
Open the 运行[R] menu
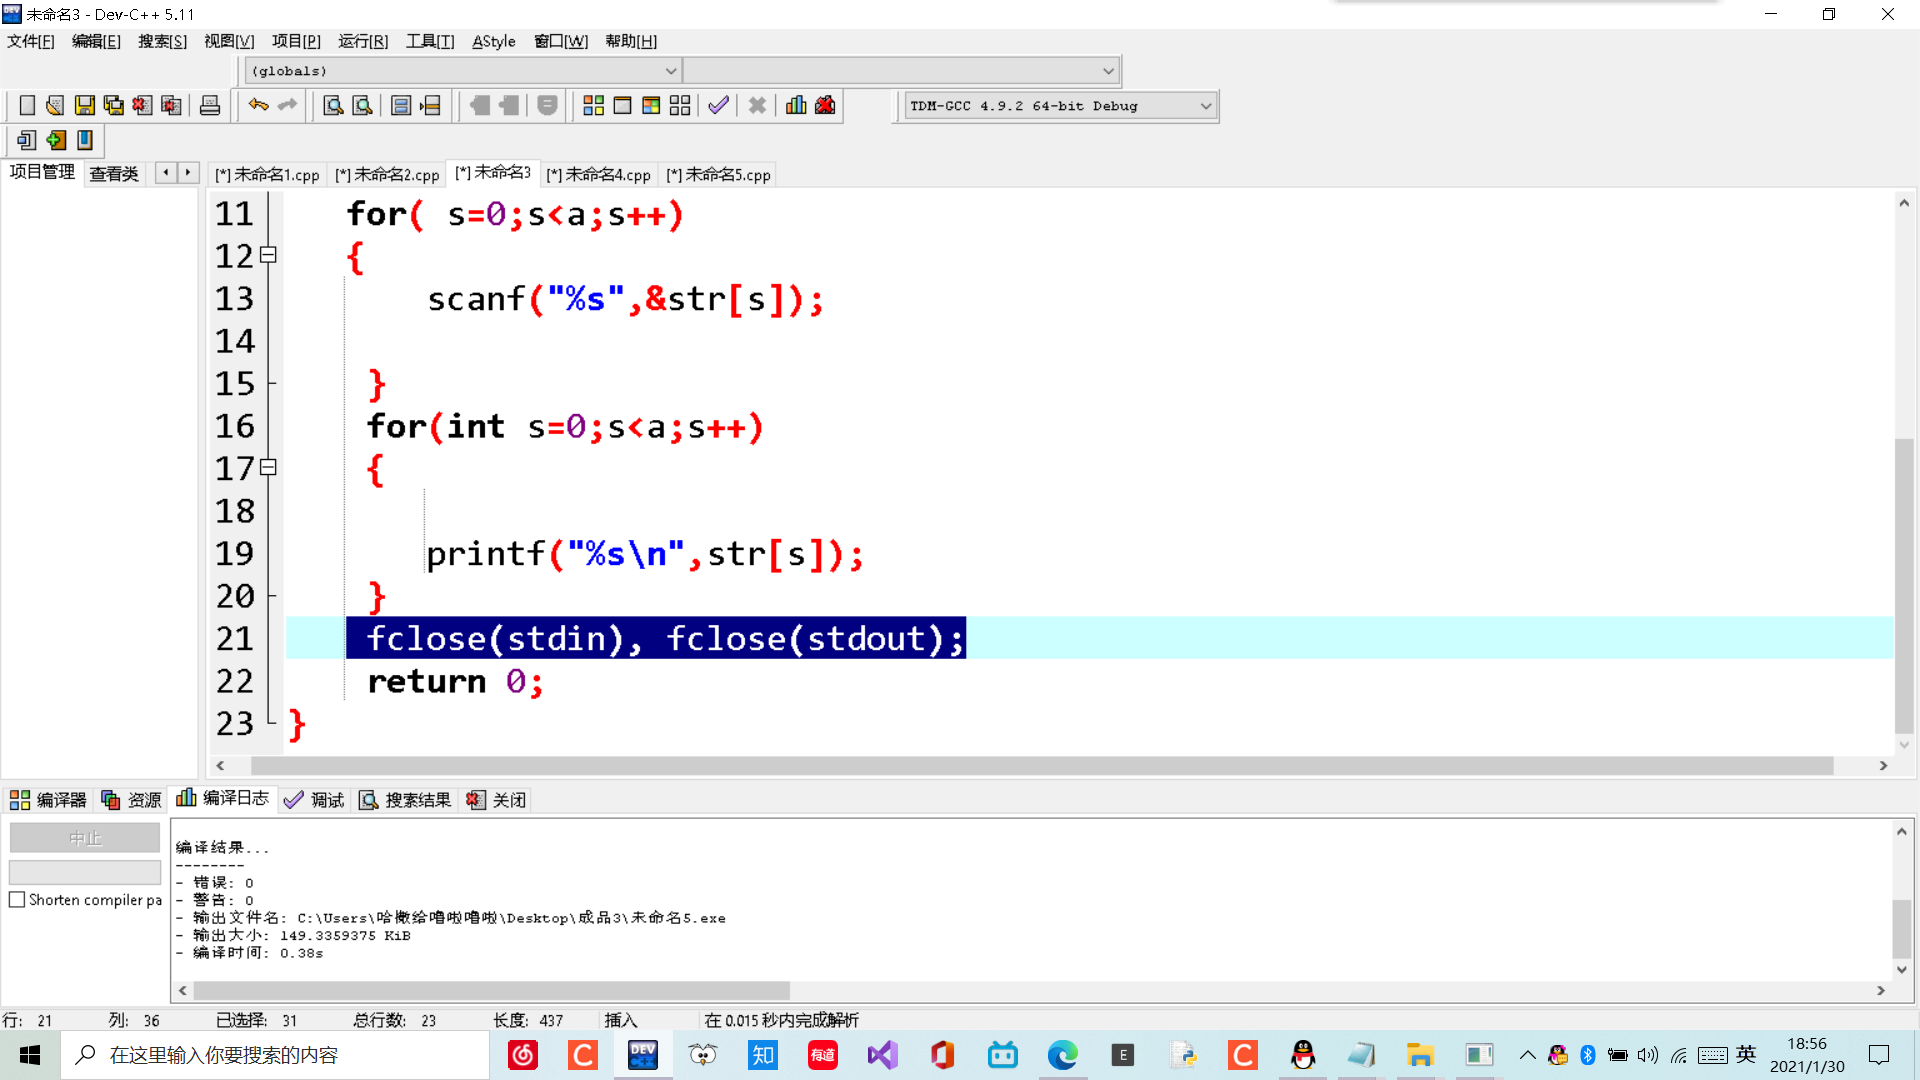(x=363, y=41)
